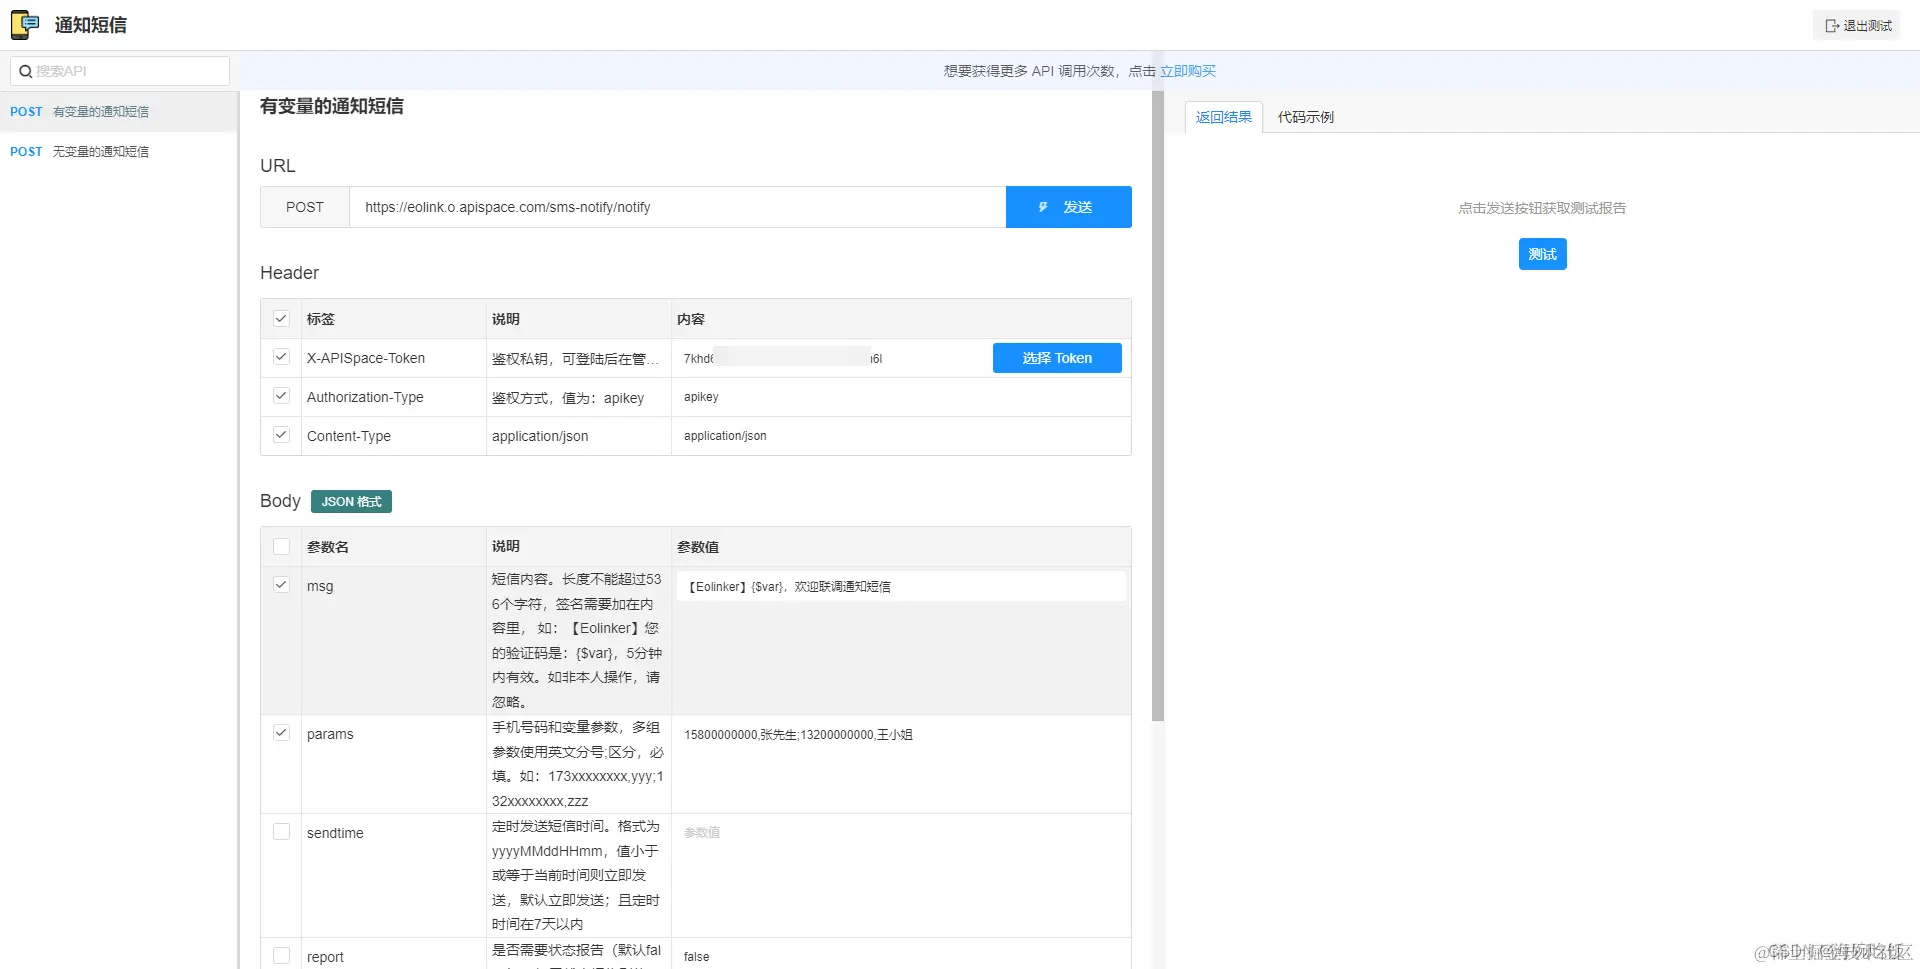Enable the sendtime parameter
This screenshot has width=1920, height=969.
pos(281,831)
